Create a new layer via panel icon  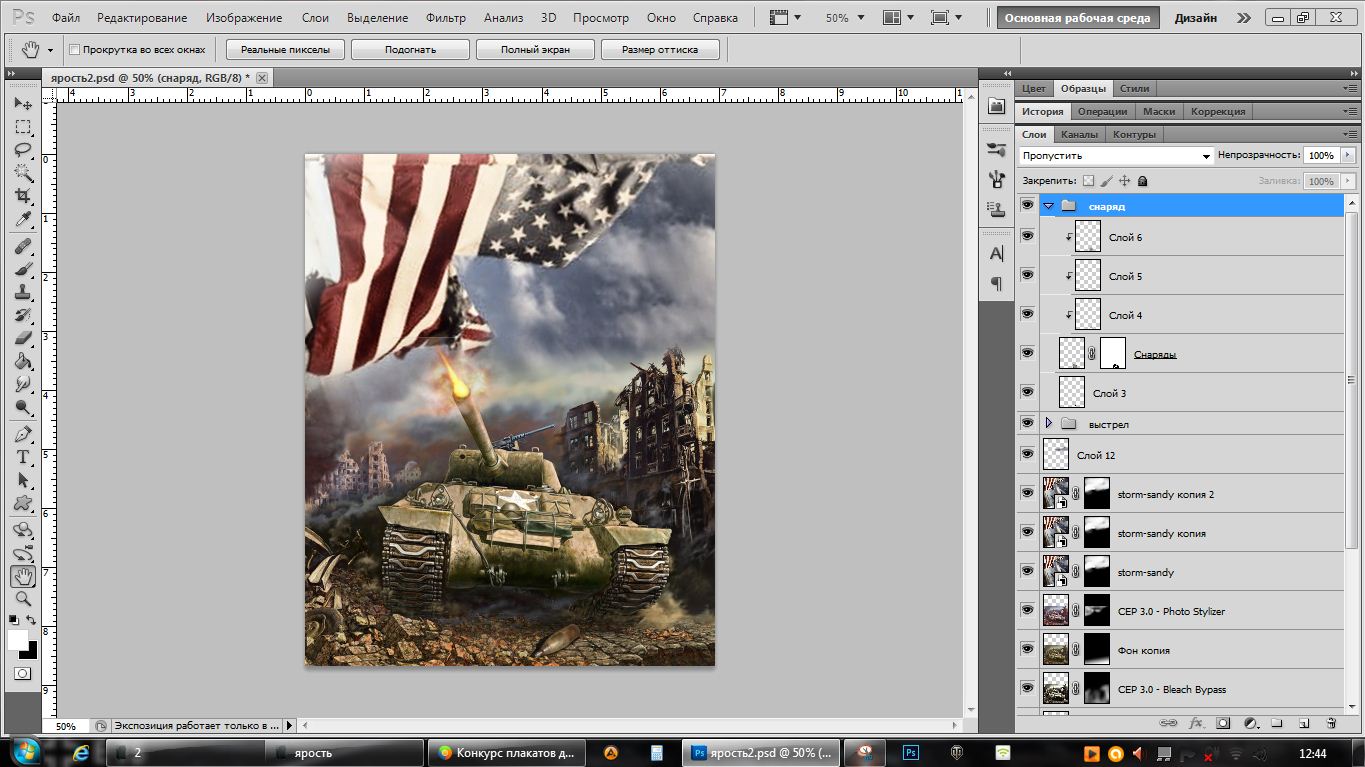point(1304,722)
